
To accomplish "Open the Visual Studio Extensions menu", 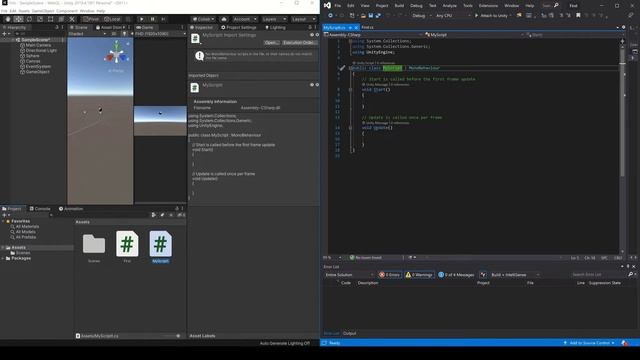I will [488, 6].
